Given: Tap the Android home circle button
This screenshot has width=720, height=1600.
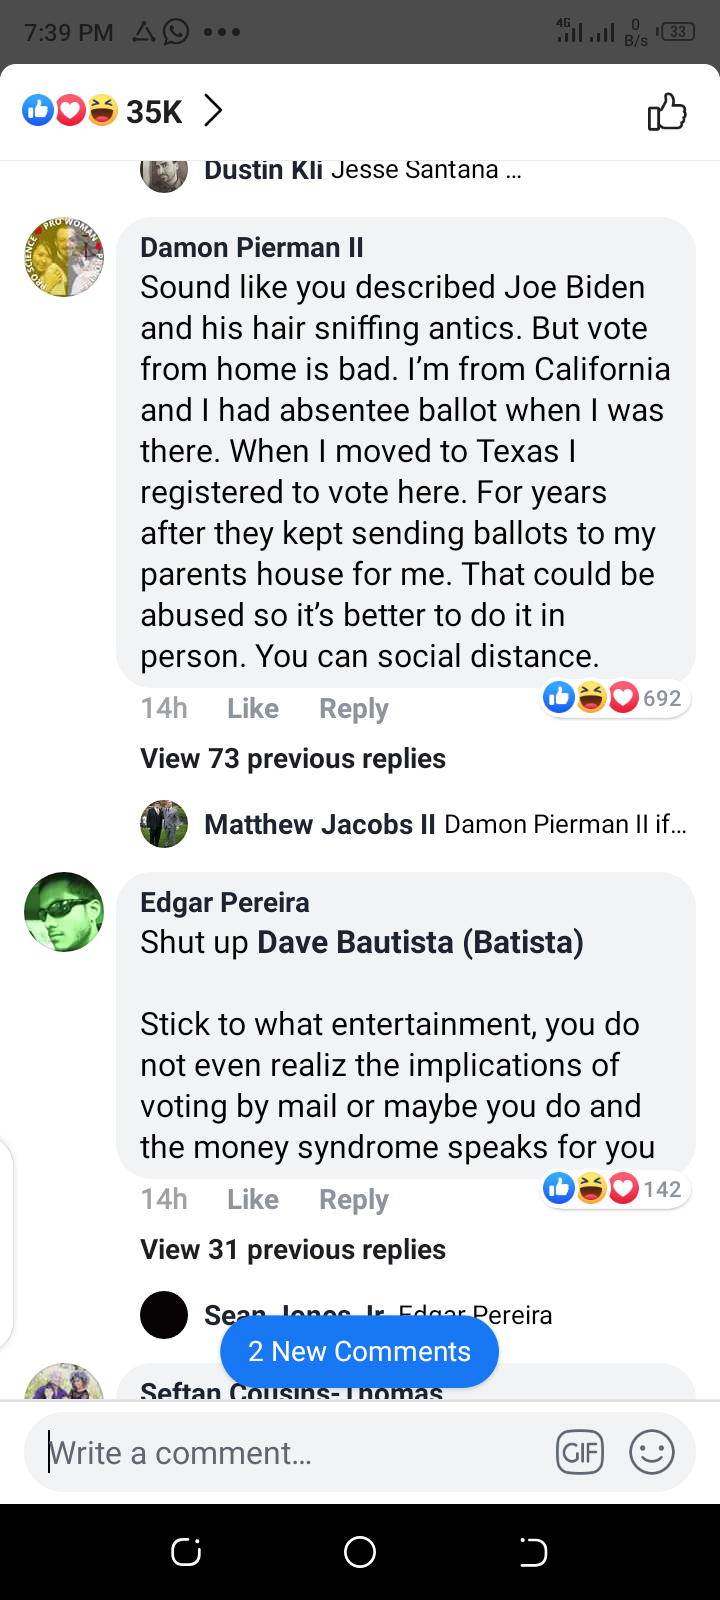Looking at the screenshot, I should (360, 1552).
